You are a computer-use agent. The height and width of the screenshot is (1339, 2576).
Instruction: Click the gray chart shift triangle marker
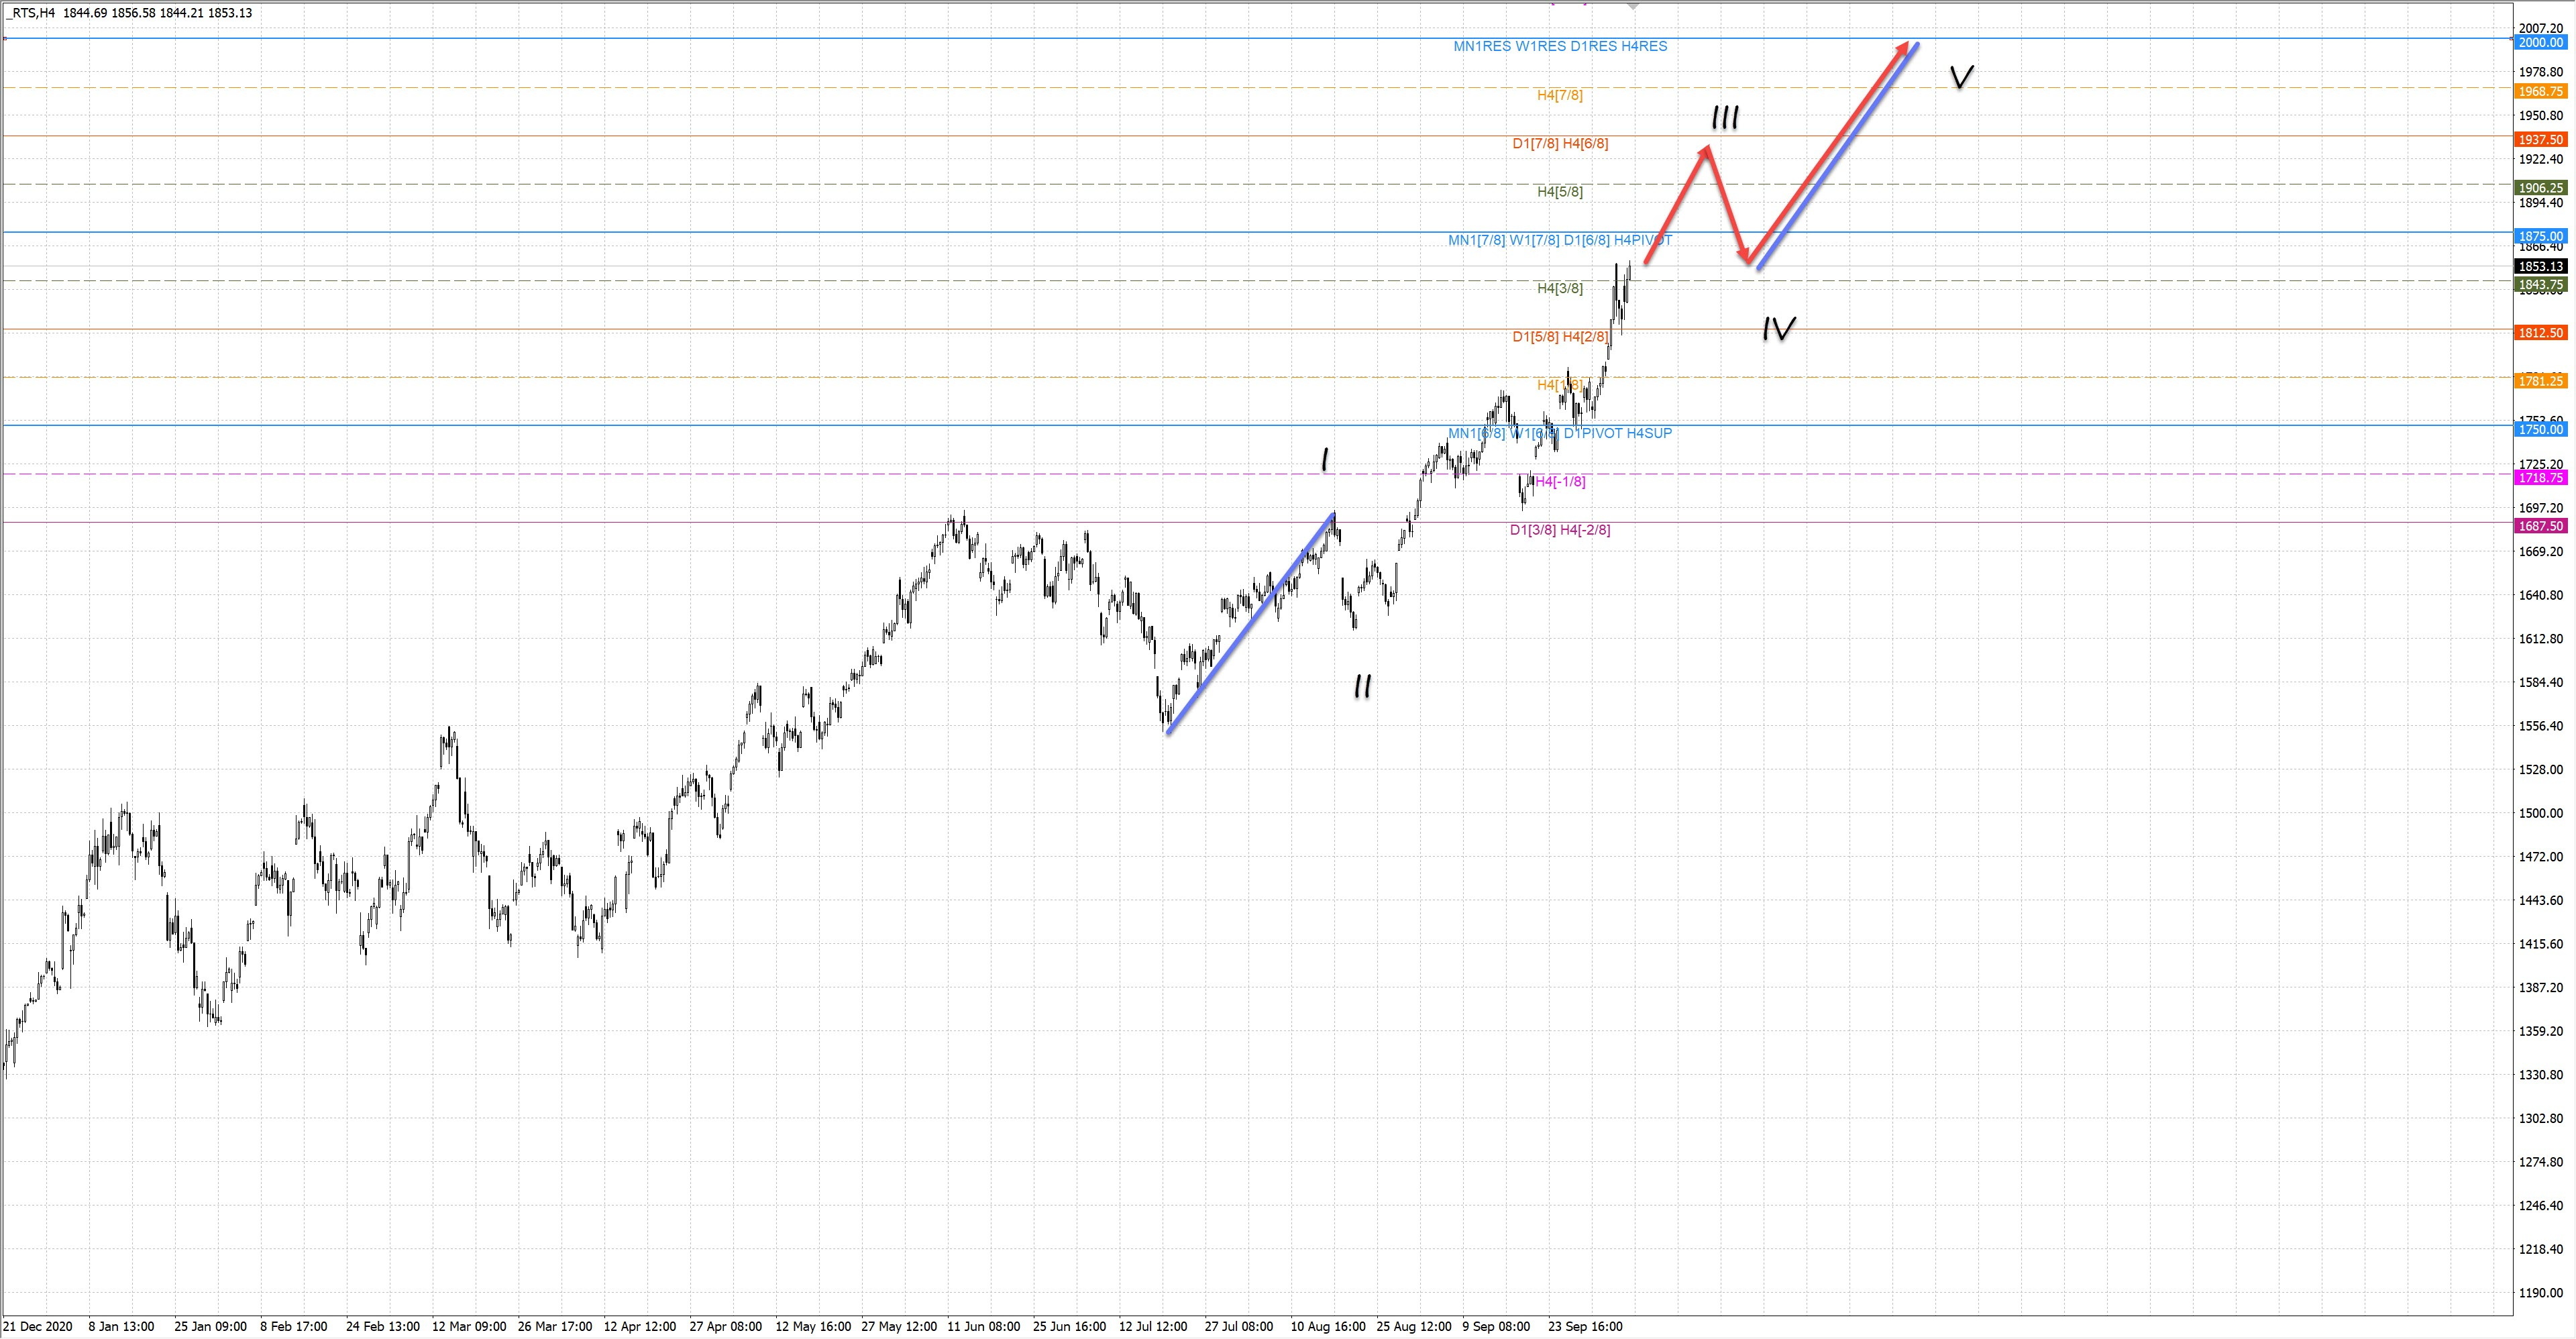1633,5
